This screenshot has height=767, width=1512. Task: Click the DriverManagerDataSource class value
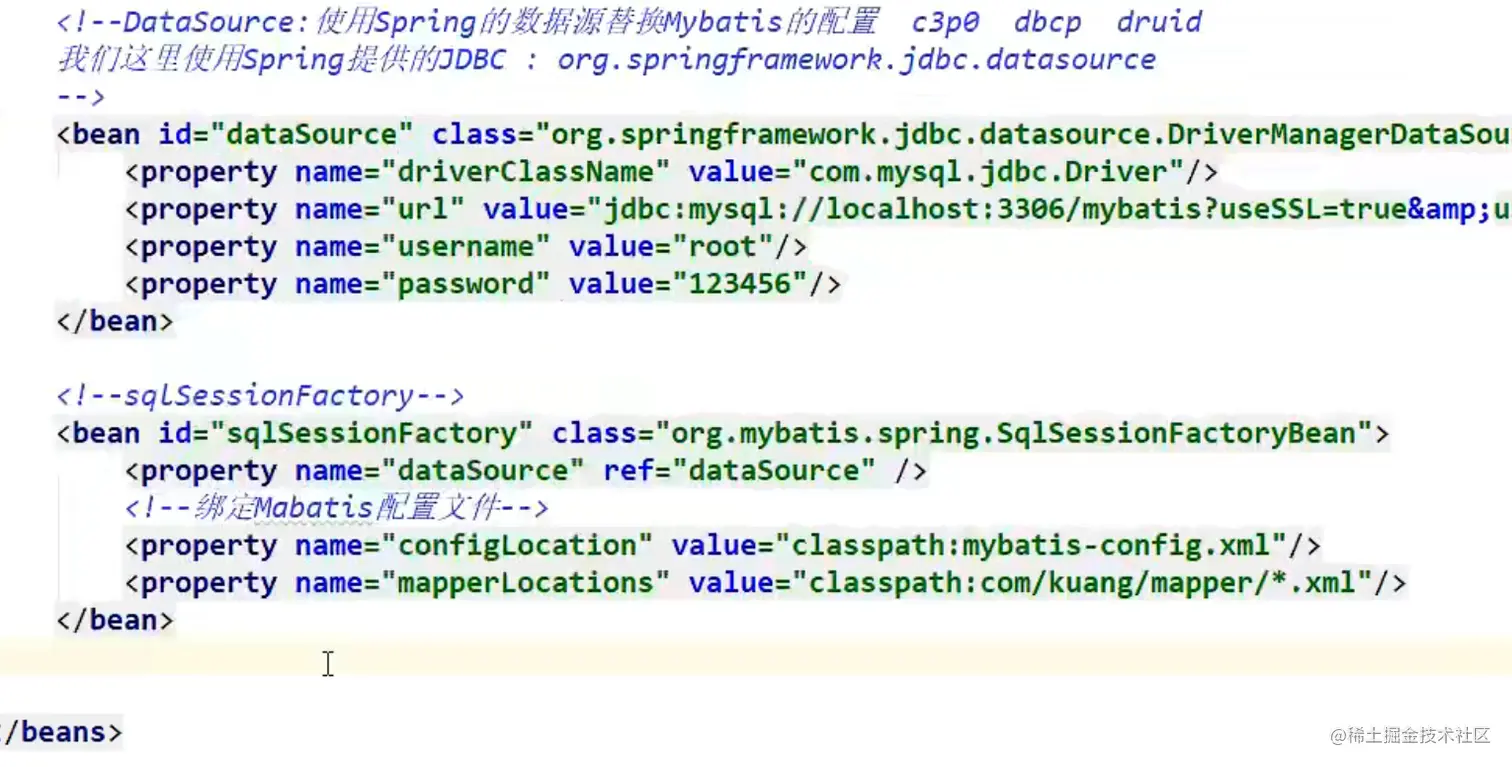pos(1025,135)
